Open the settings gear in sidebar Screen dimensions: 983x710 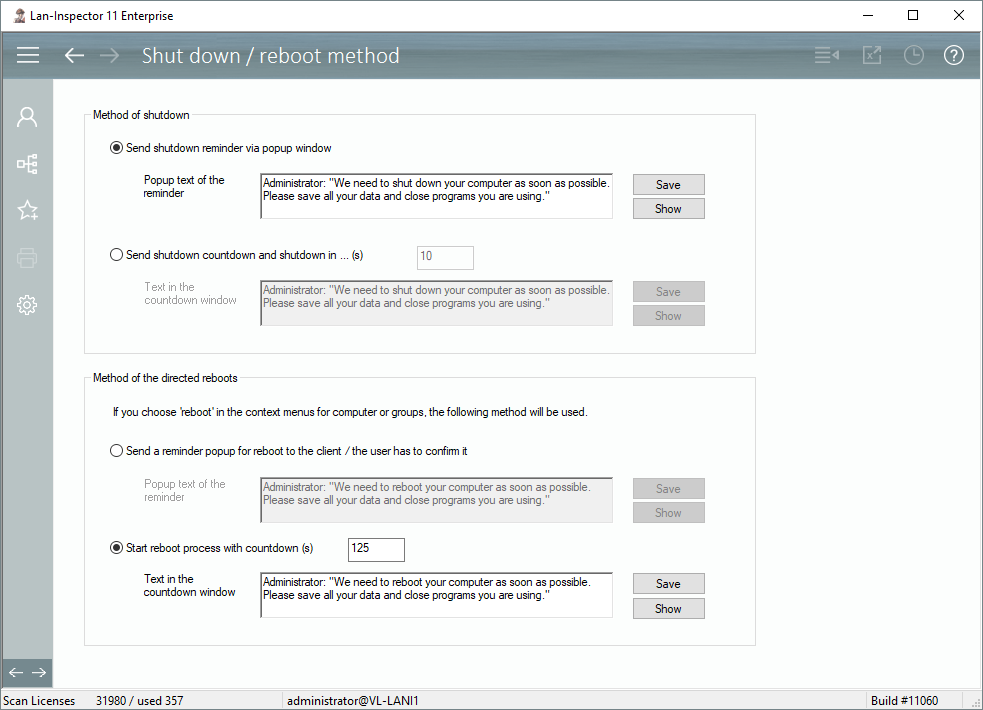click(x=27, y=306)
